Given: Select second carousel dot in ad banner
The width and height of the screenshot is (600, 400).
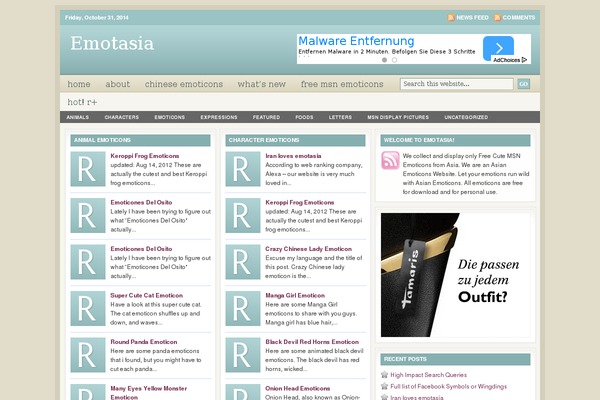Looking at the screenshot, I should point(395,60).
